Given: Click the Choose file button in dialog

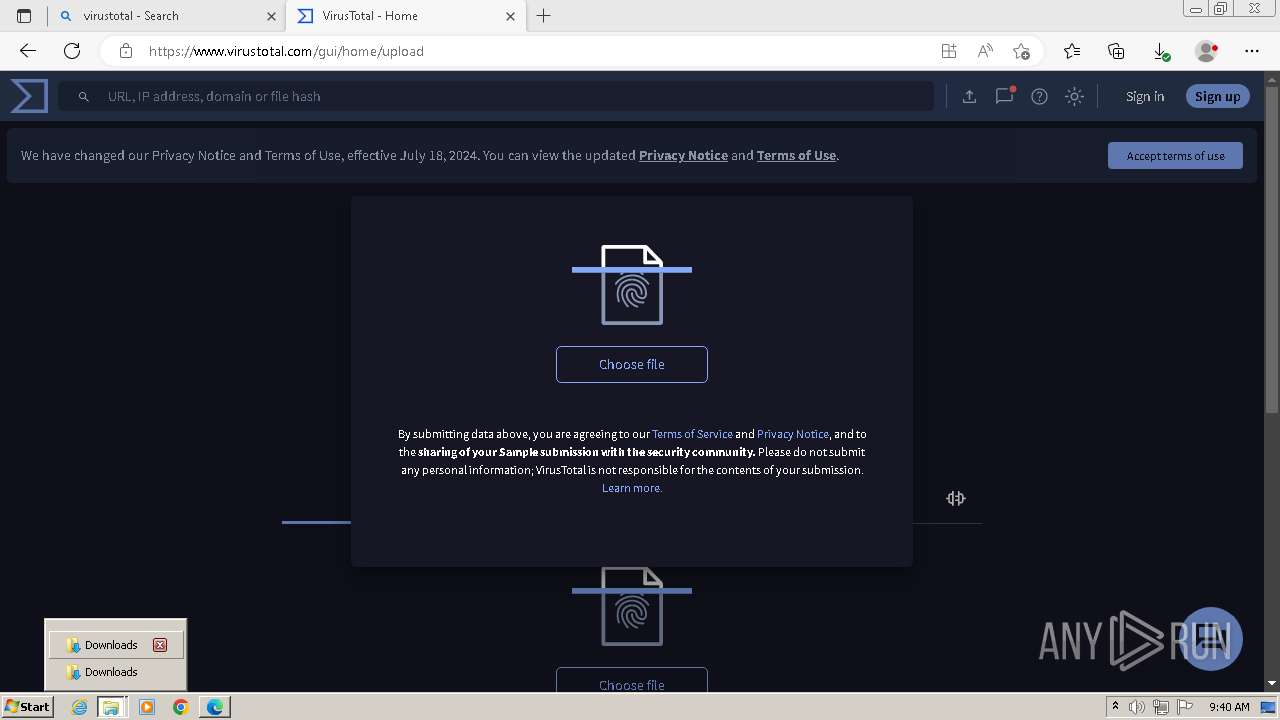Looking at the screenshot, I should click(632, 364).
